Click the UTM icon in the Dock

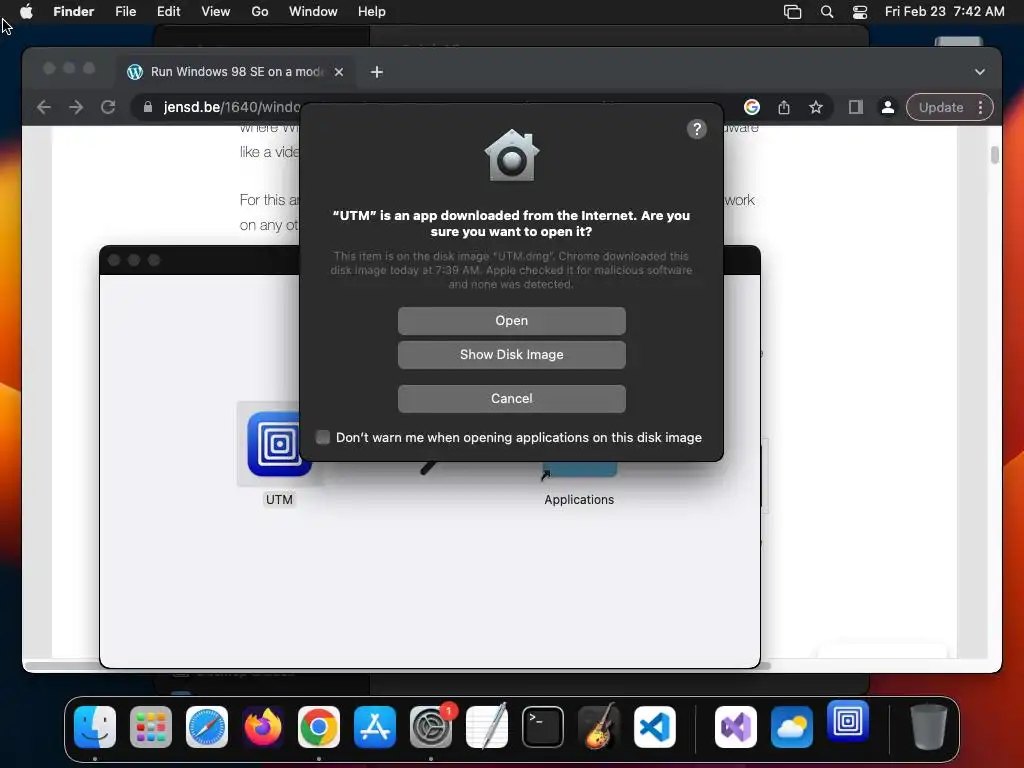(848, 722)
